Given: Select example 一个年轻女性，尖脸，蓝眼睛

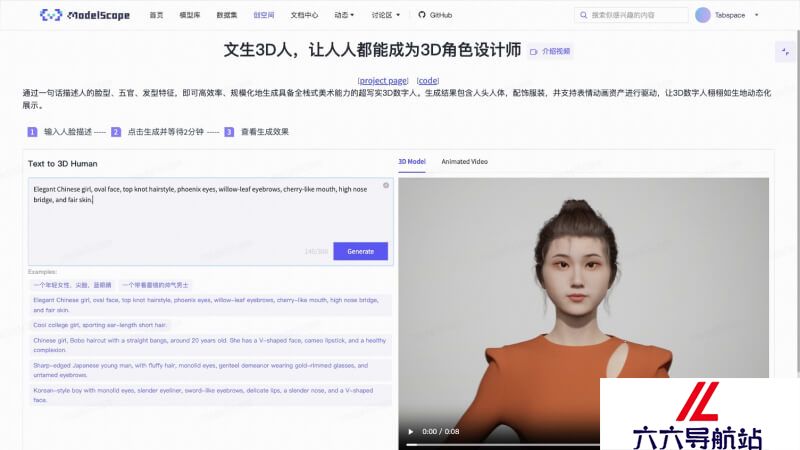Looking at the screenshot, I should click(x=72, y=285).
